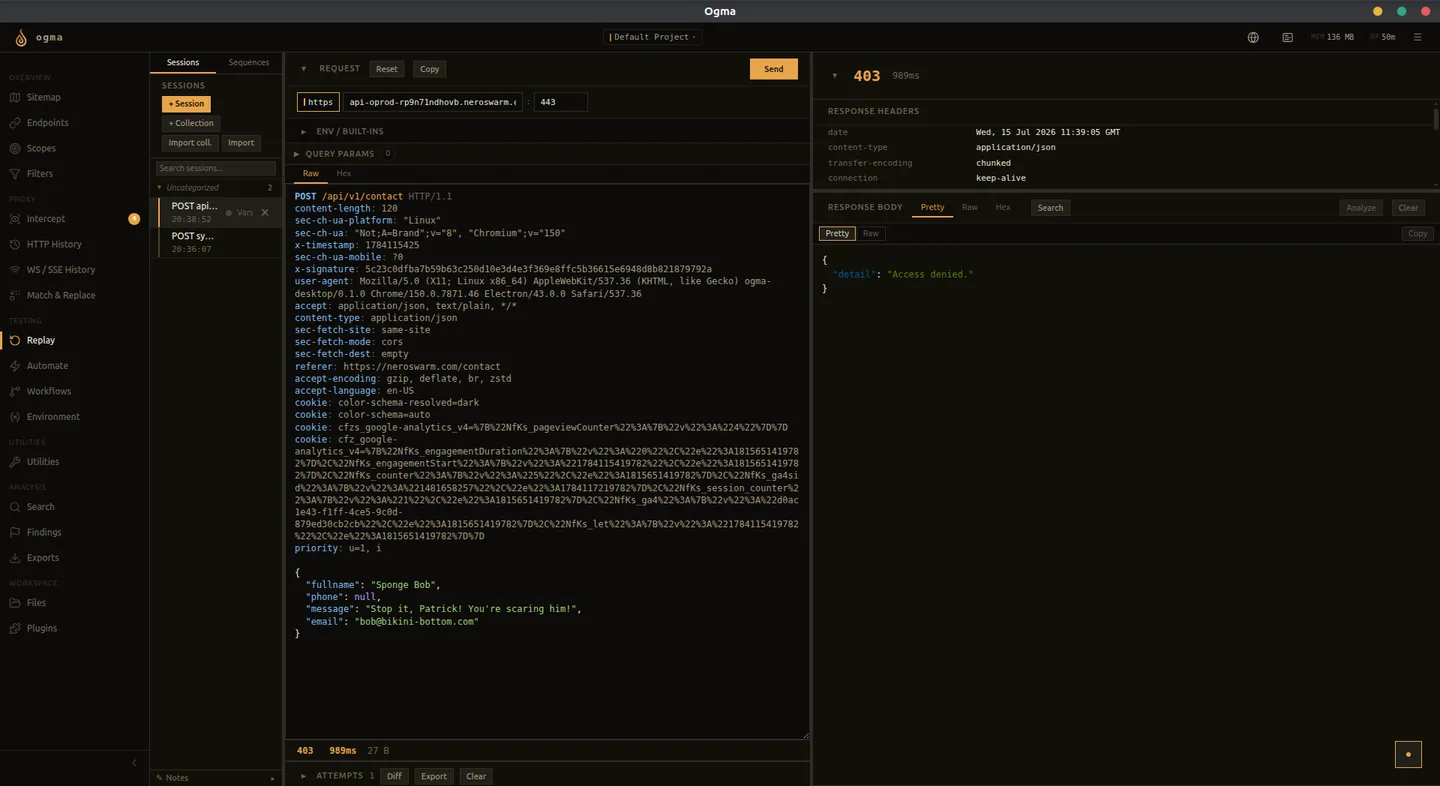Click the host field api-oprod-rp9n71ndhovb

point(434,102)
